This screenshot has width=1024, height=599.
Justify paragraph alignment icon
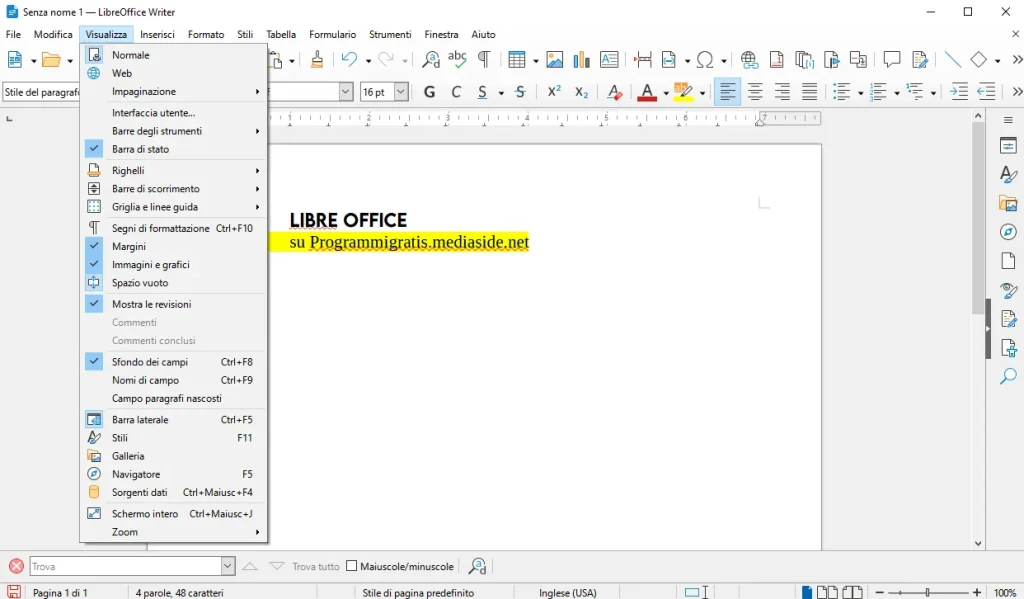[809, 92]
